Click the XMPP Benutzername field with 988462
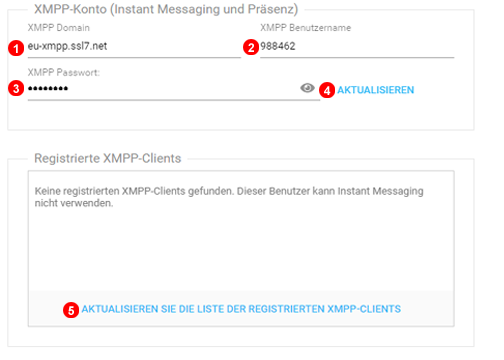Image resolution: width=504 pixels, height=360 pixels. click(x=357, y=47)
